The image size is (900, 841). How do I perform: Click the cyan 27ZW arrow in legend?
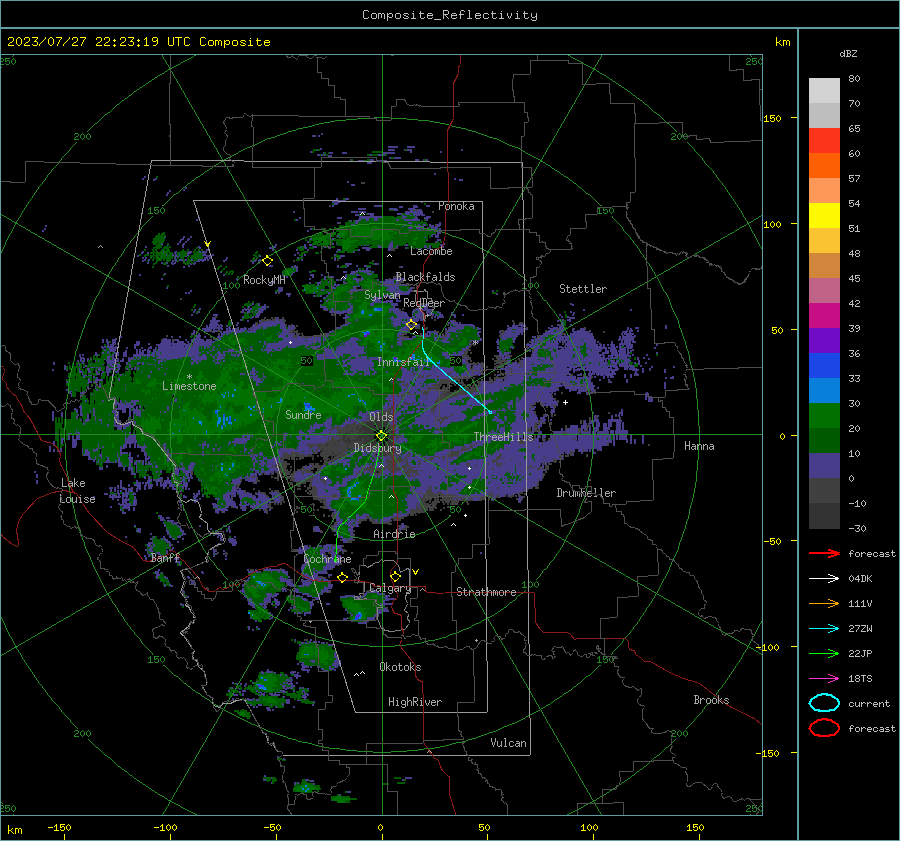[824, 629]
